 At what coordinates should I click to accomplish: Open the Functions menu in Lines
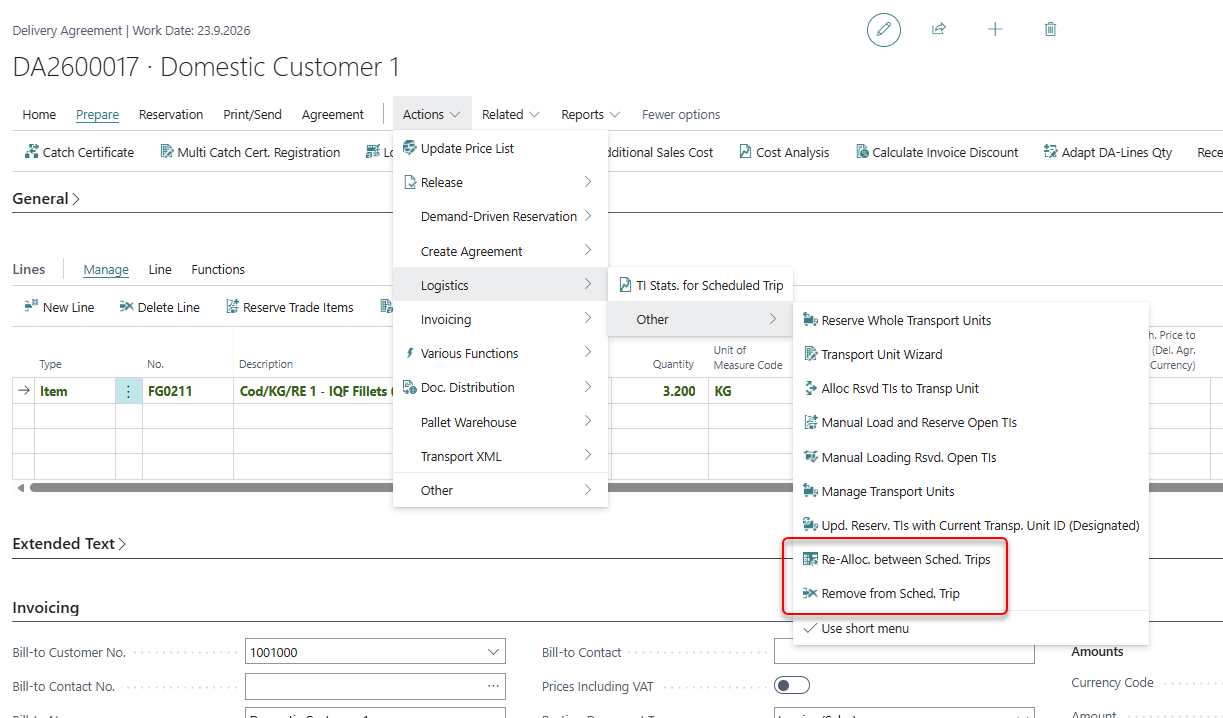[218, 269]
